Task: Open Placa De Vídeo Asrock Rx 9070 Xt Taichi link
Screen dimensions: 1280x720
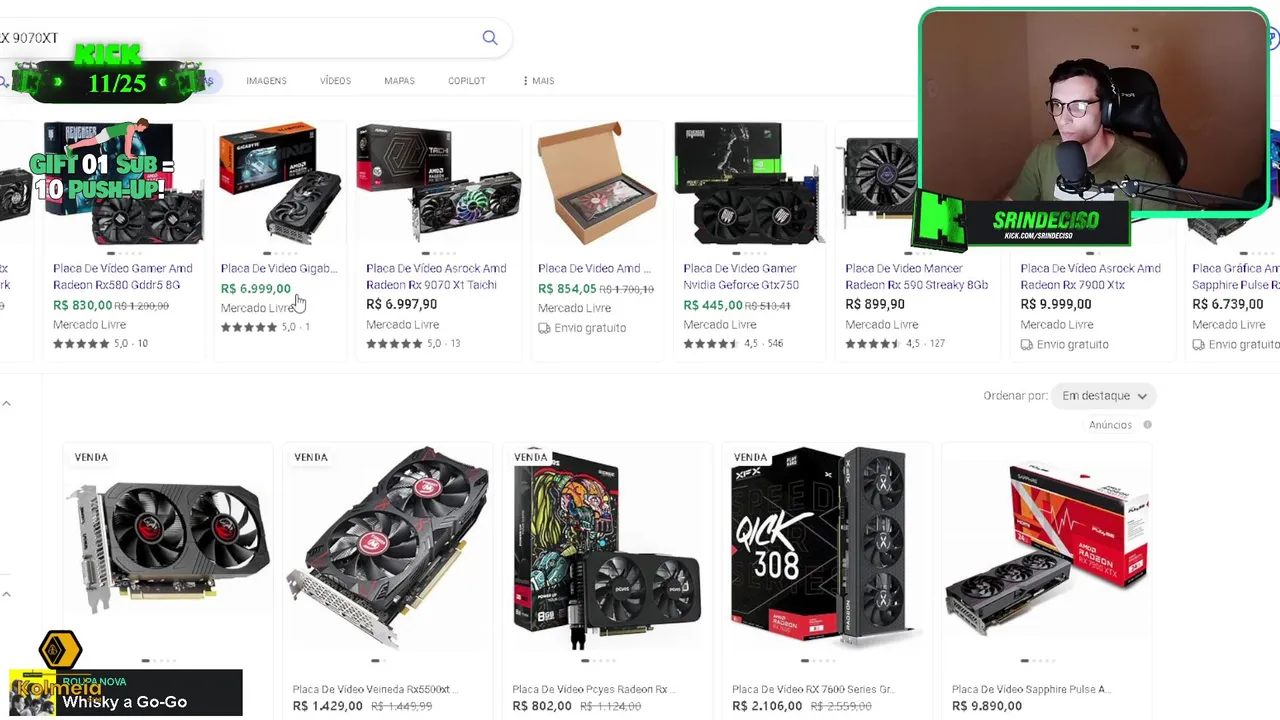Action: coord(436,276)
